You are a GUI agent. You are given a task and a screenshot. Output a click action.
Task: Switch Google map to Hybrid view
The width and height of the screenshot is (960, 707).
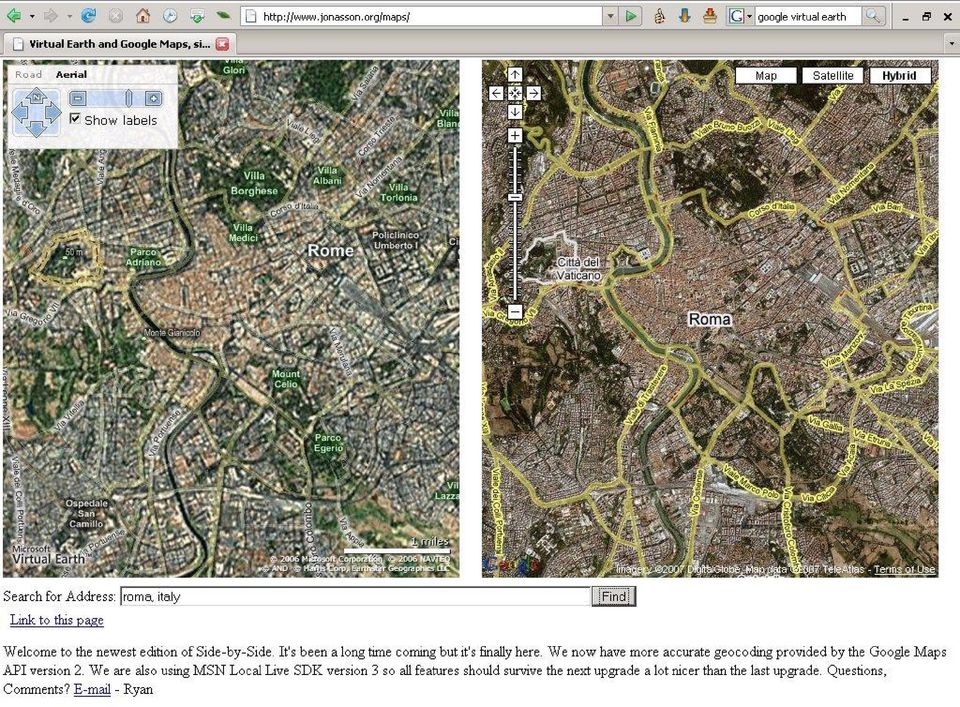coord(899,75)
